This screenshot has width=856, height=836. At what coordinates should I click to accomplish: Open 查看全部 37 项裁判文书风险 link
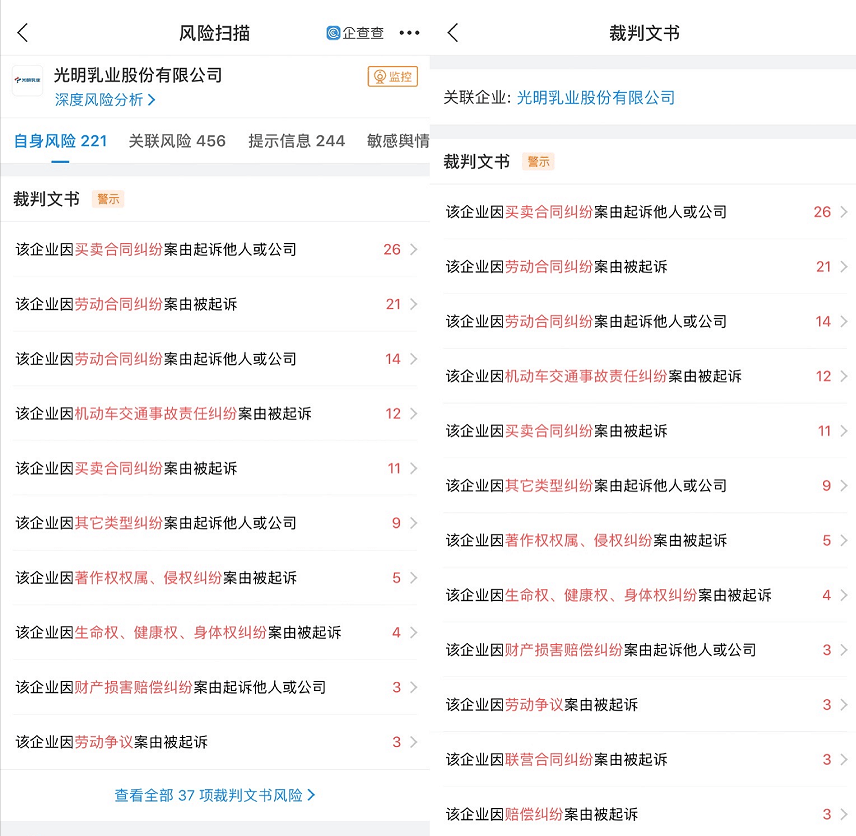(x=215, y=795)
